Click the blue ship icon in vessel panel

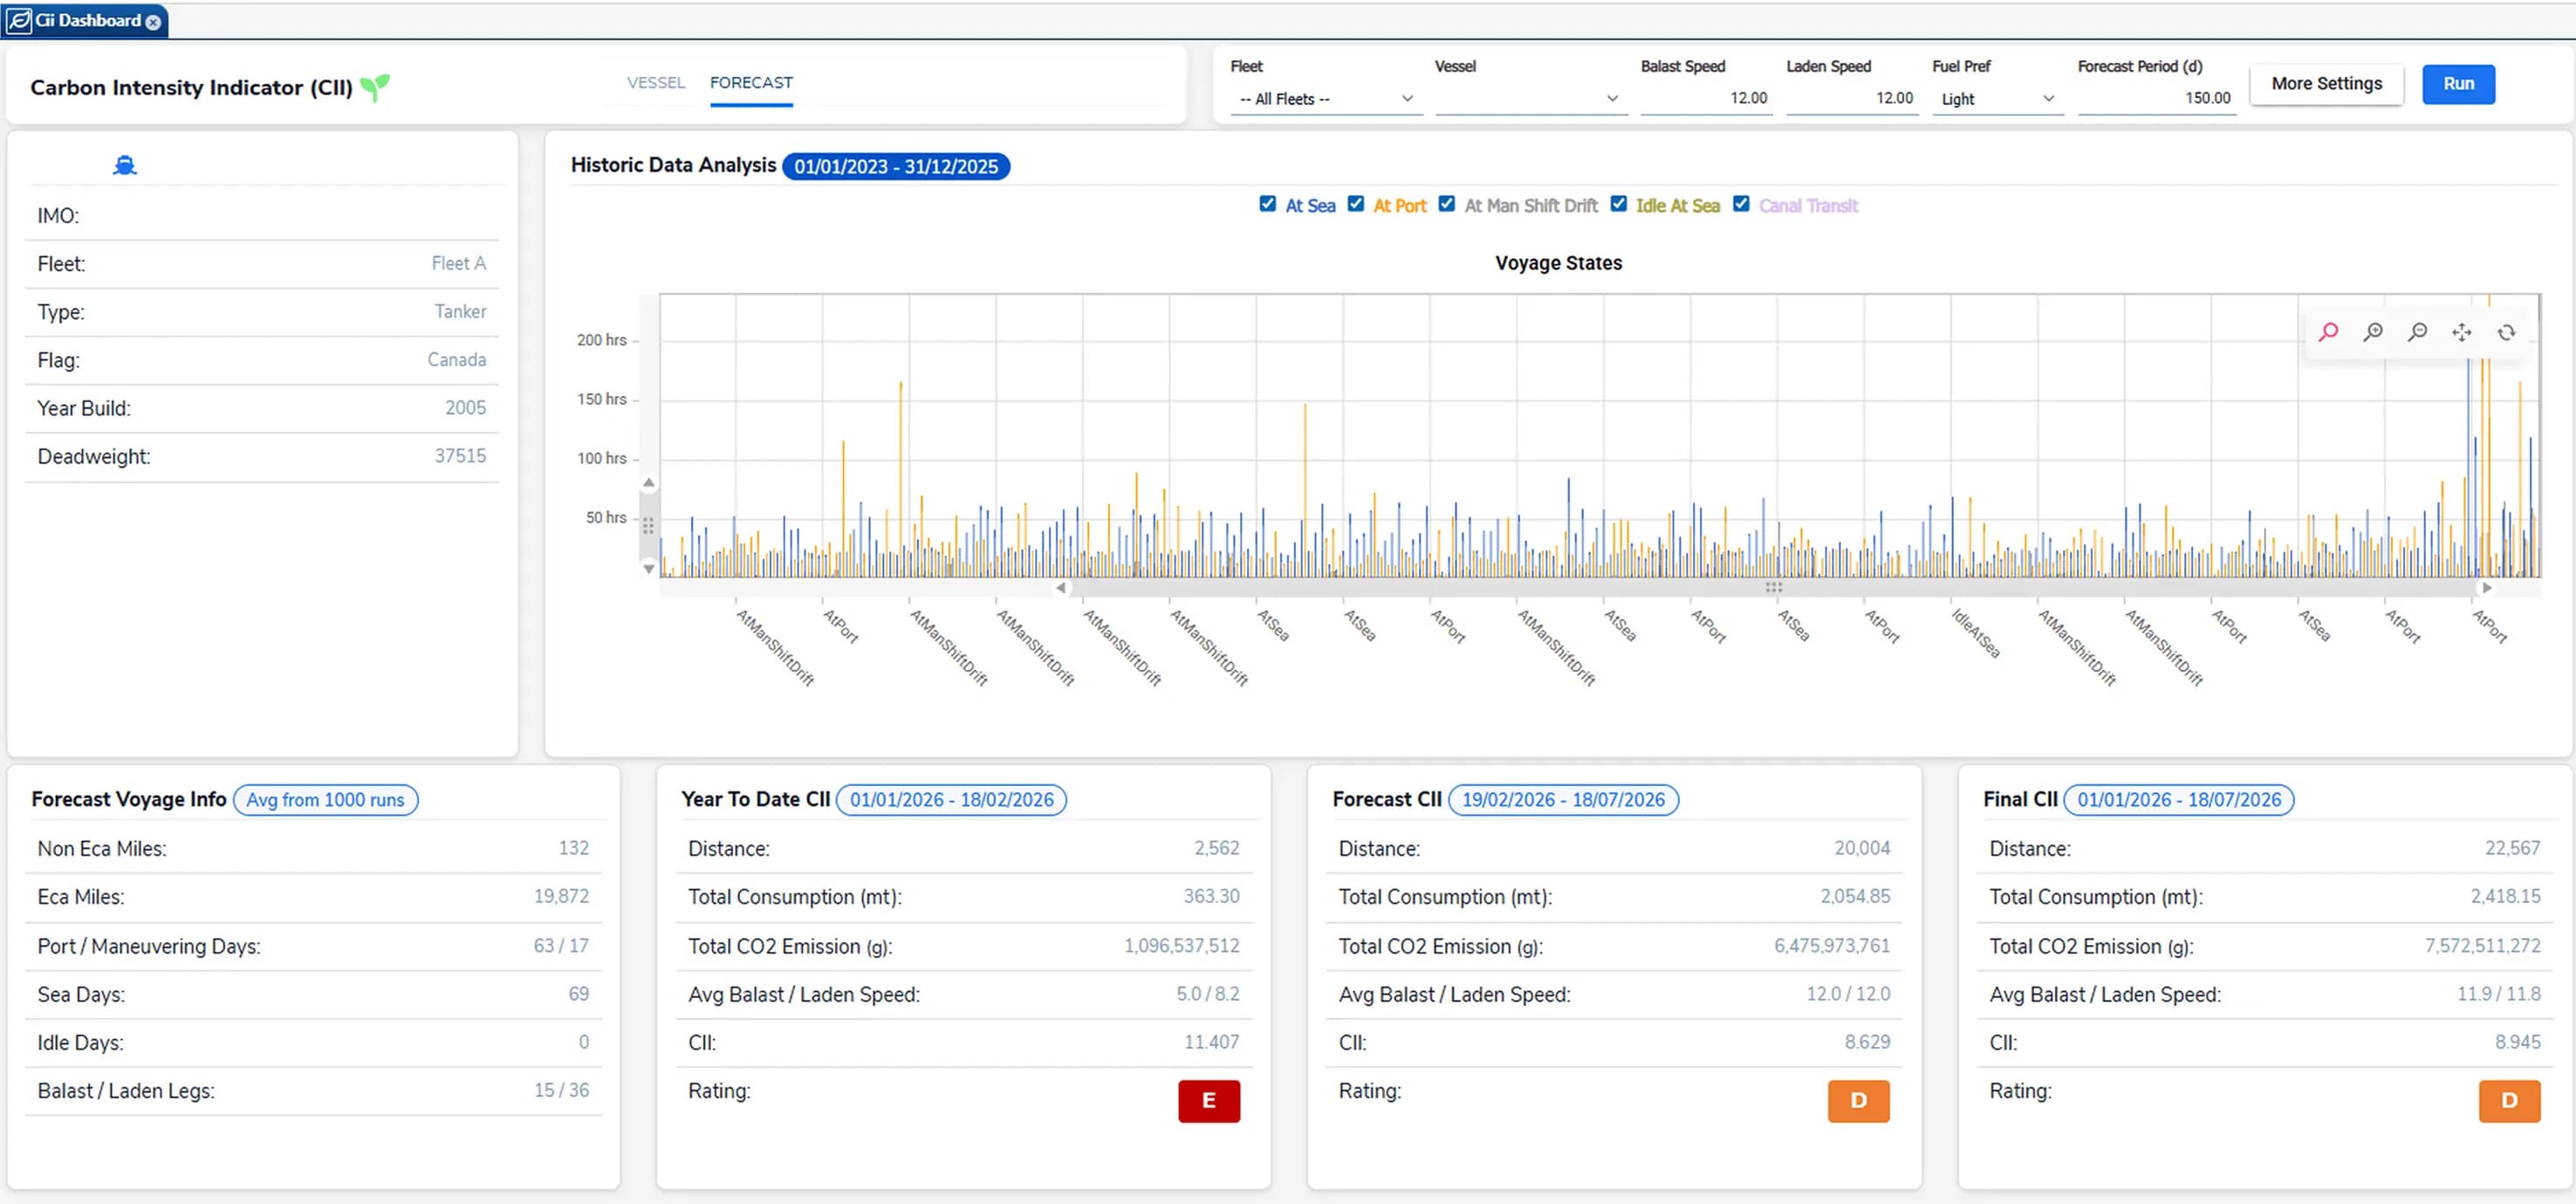click(124, 166)
